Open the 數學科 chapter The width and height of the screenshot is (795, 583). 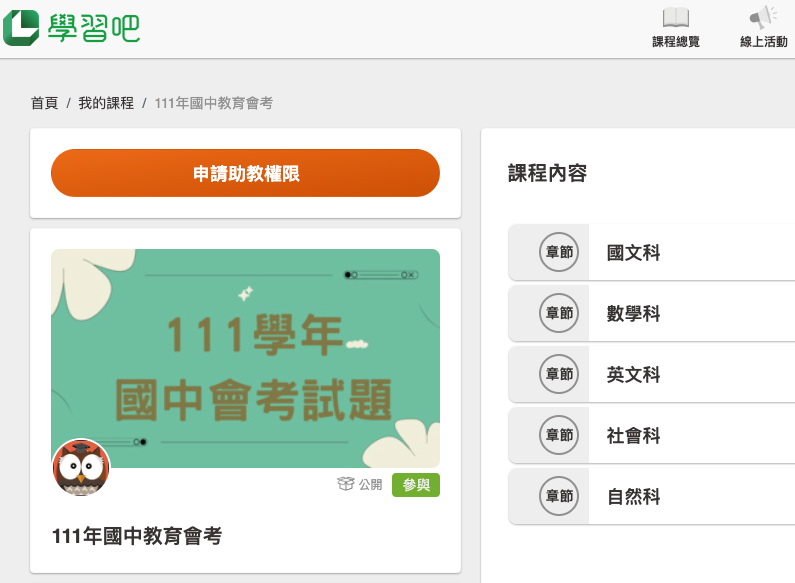tap(633, 313)
